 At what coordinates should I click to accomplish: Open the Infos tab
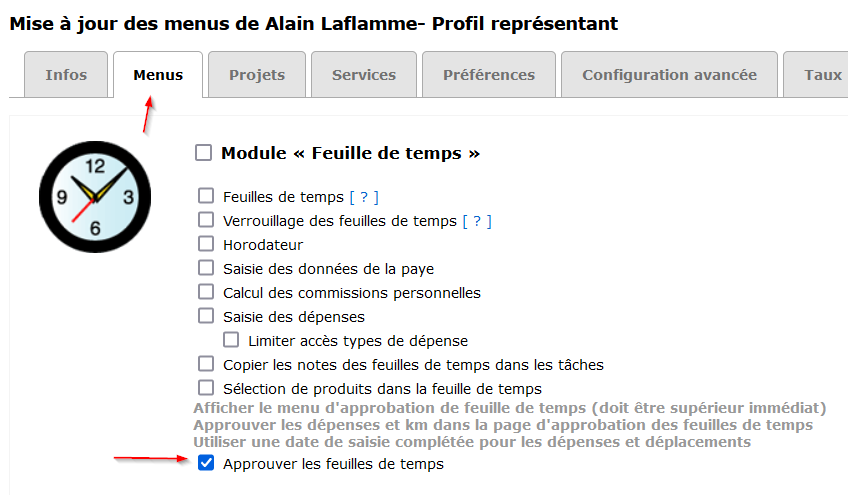point(66,75)
